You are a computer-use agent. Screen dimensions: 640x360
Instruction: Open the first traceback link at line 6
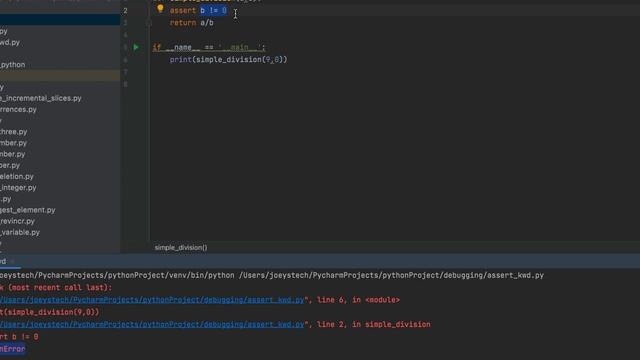(152, 300)
